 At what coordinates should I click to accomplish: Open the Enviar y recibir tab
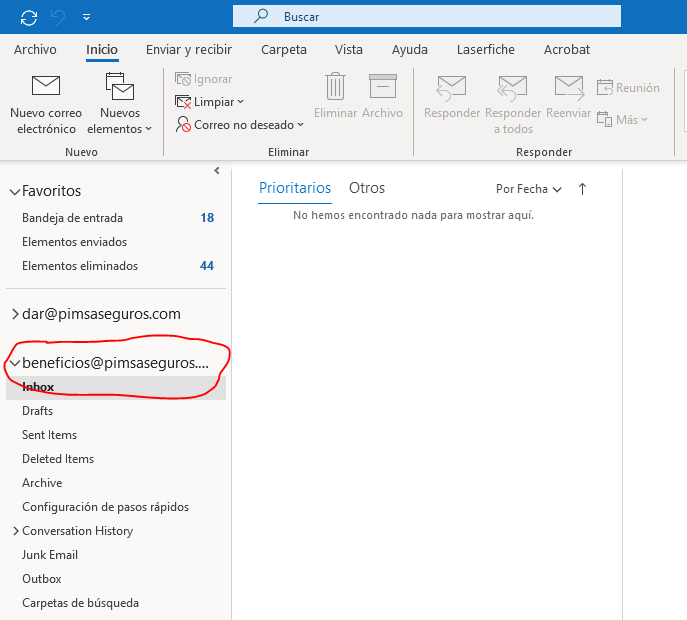pyautogui.click(x=189, y=50)
